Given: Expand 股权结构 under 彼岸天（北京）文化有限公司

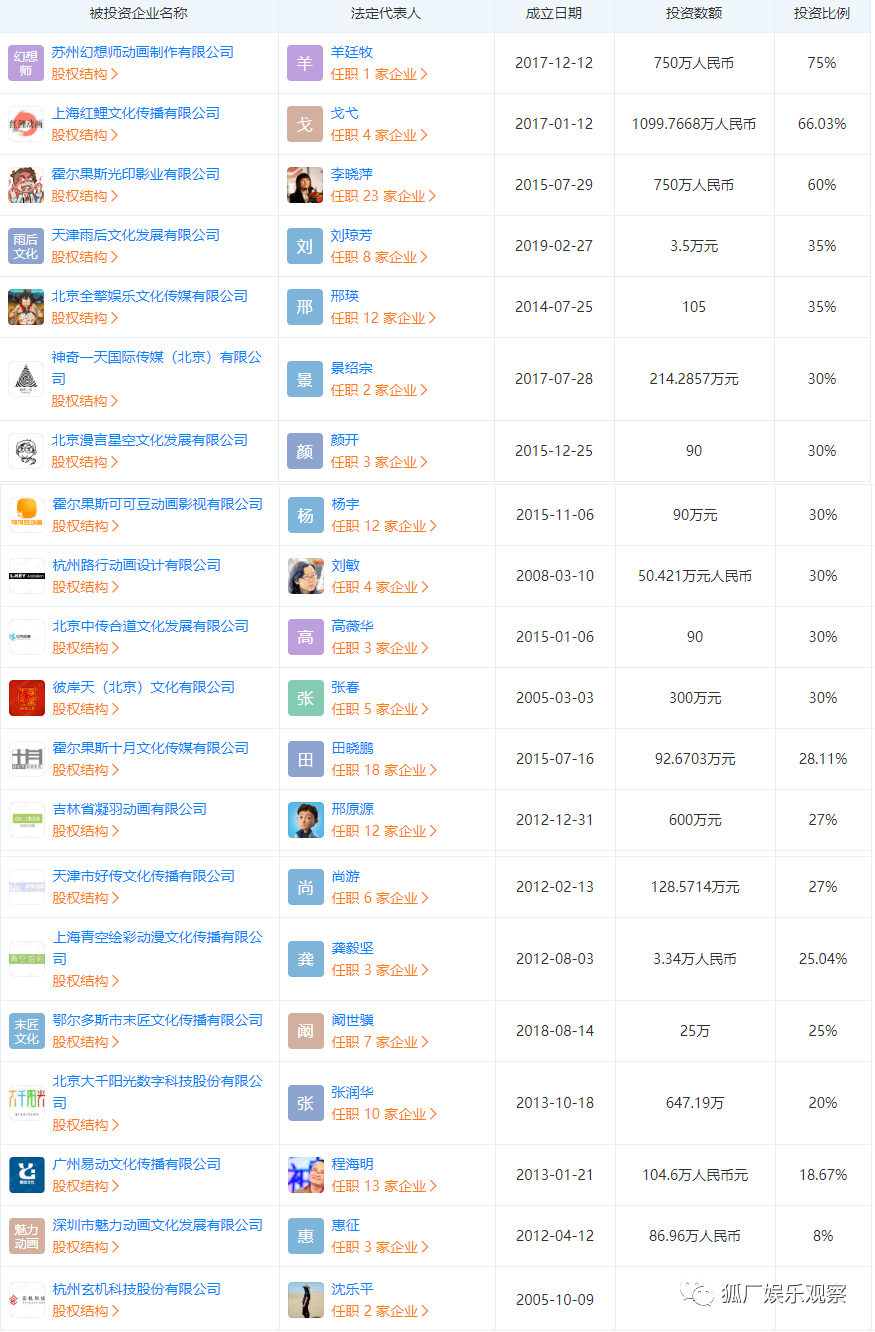Looking at the screenshot, I should tap(86, 709).
